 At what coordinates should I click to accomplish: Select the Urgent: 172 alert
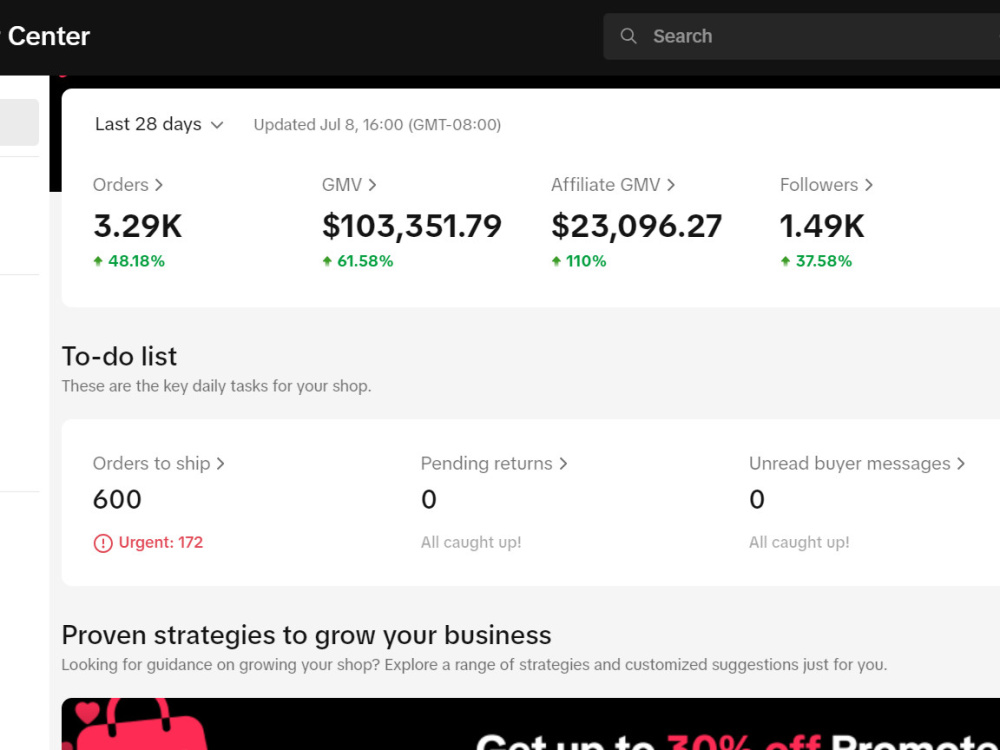tap(149, 543)
